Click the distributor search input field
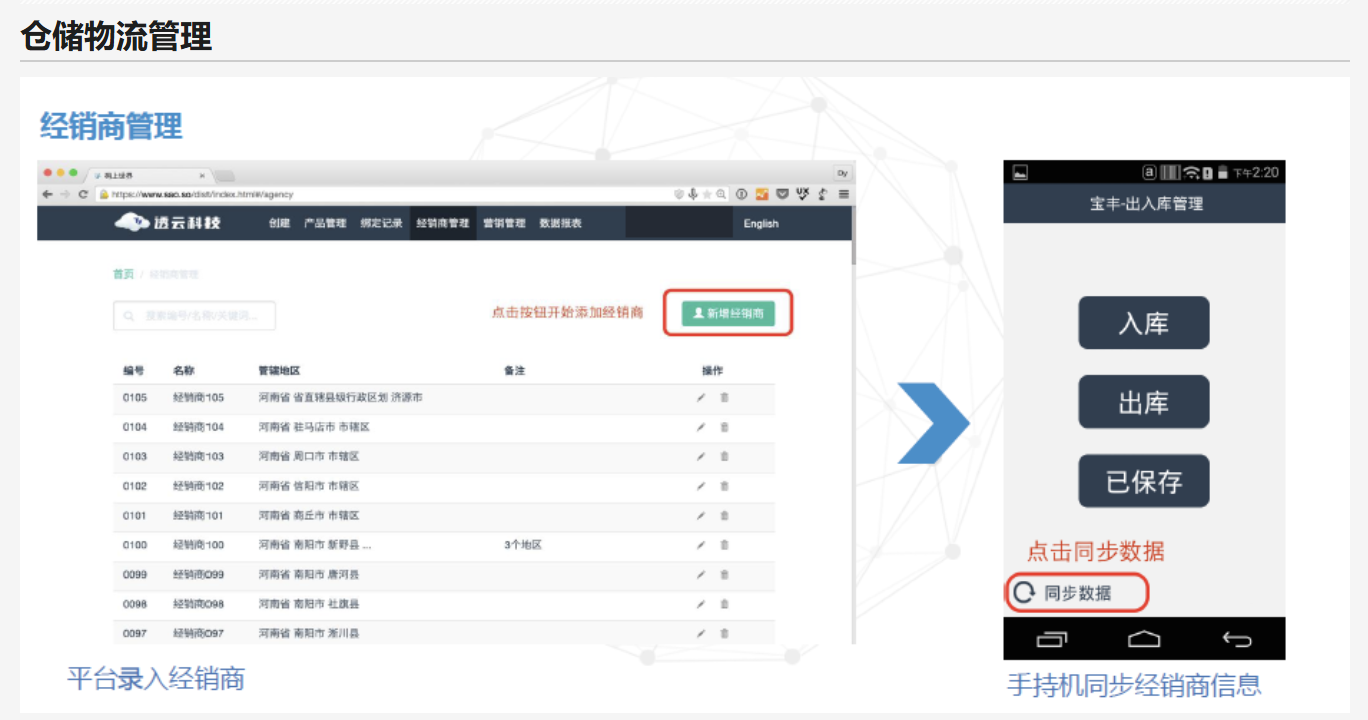The width and height of the screenshot is (1368, 720). (195, 316)
